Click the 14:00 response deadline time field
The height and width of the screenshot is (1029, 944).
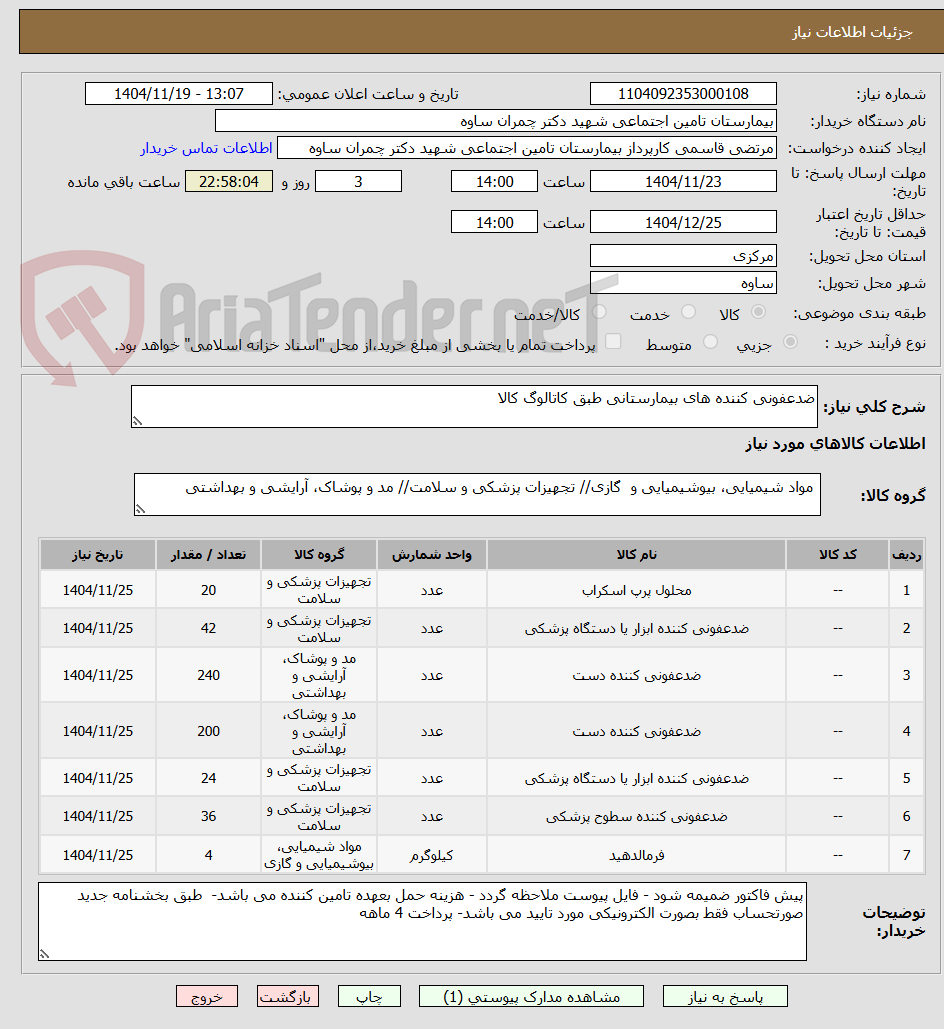(494, 181)
